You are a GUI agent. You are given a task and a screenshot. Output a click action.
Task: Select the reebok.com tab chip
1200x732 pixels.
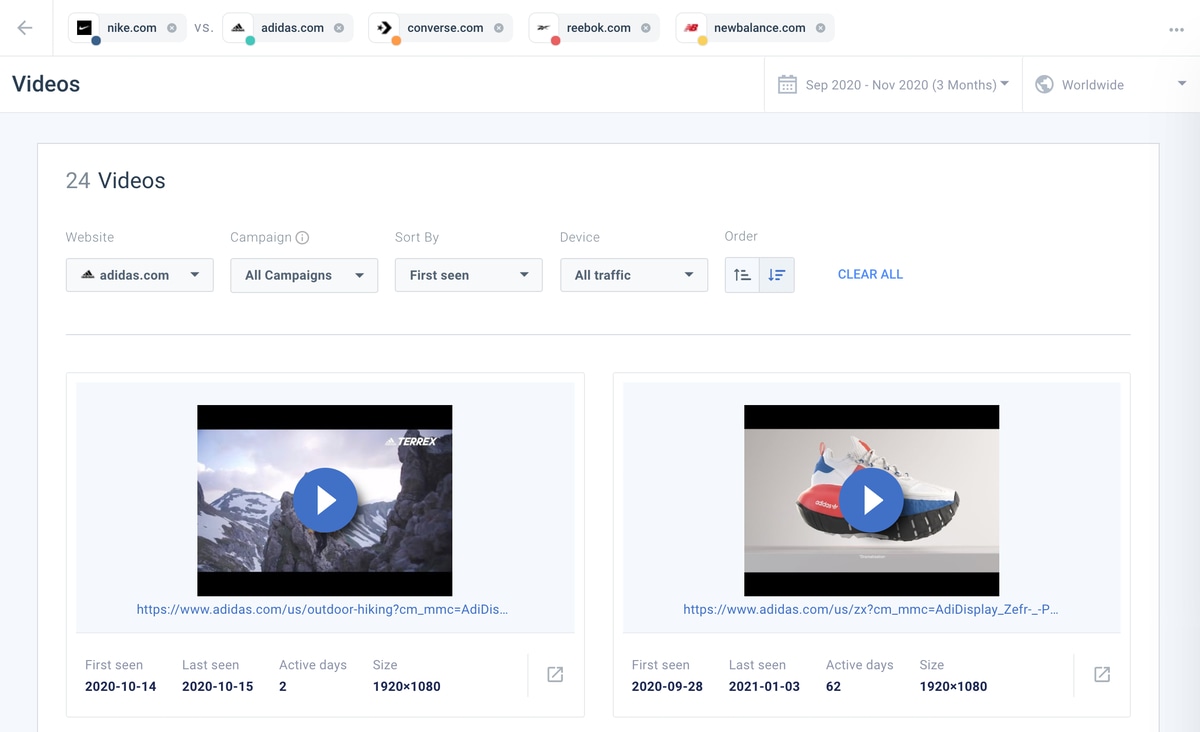point(593,28)
